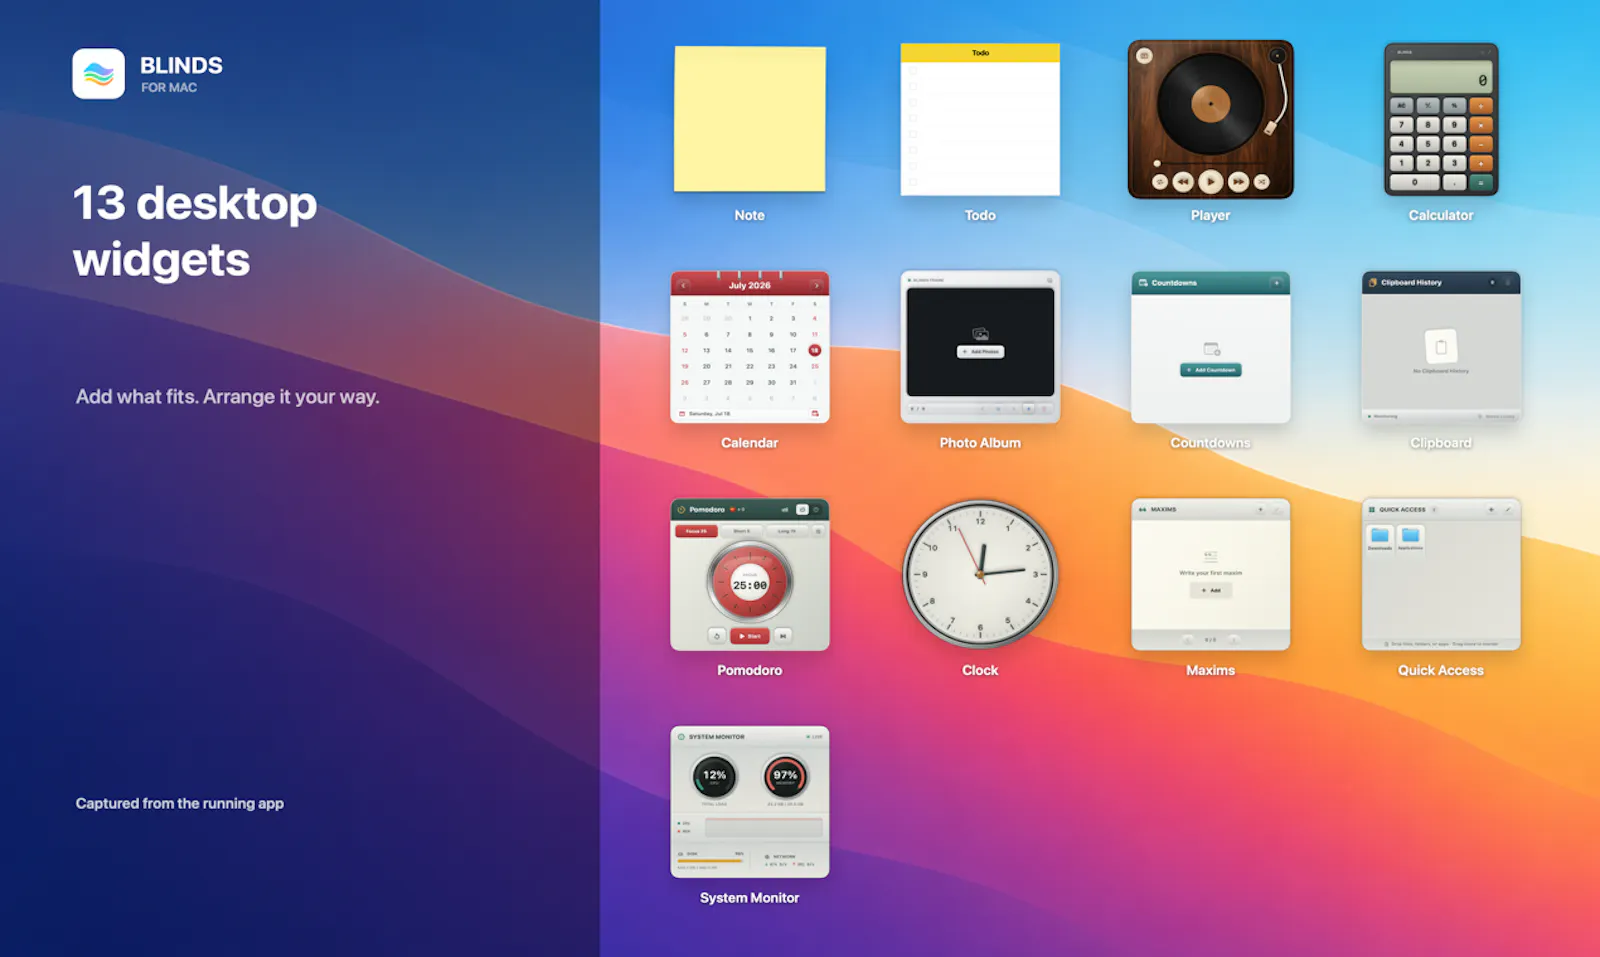Viewport: 1600px width, 957px height.
Task: Click the Add Photos button in Photo Album
Action: [x=981, y=352]
